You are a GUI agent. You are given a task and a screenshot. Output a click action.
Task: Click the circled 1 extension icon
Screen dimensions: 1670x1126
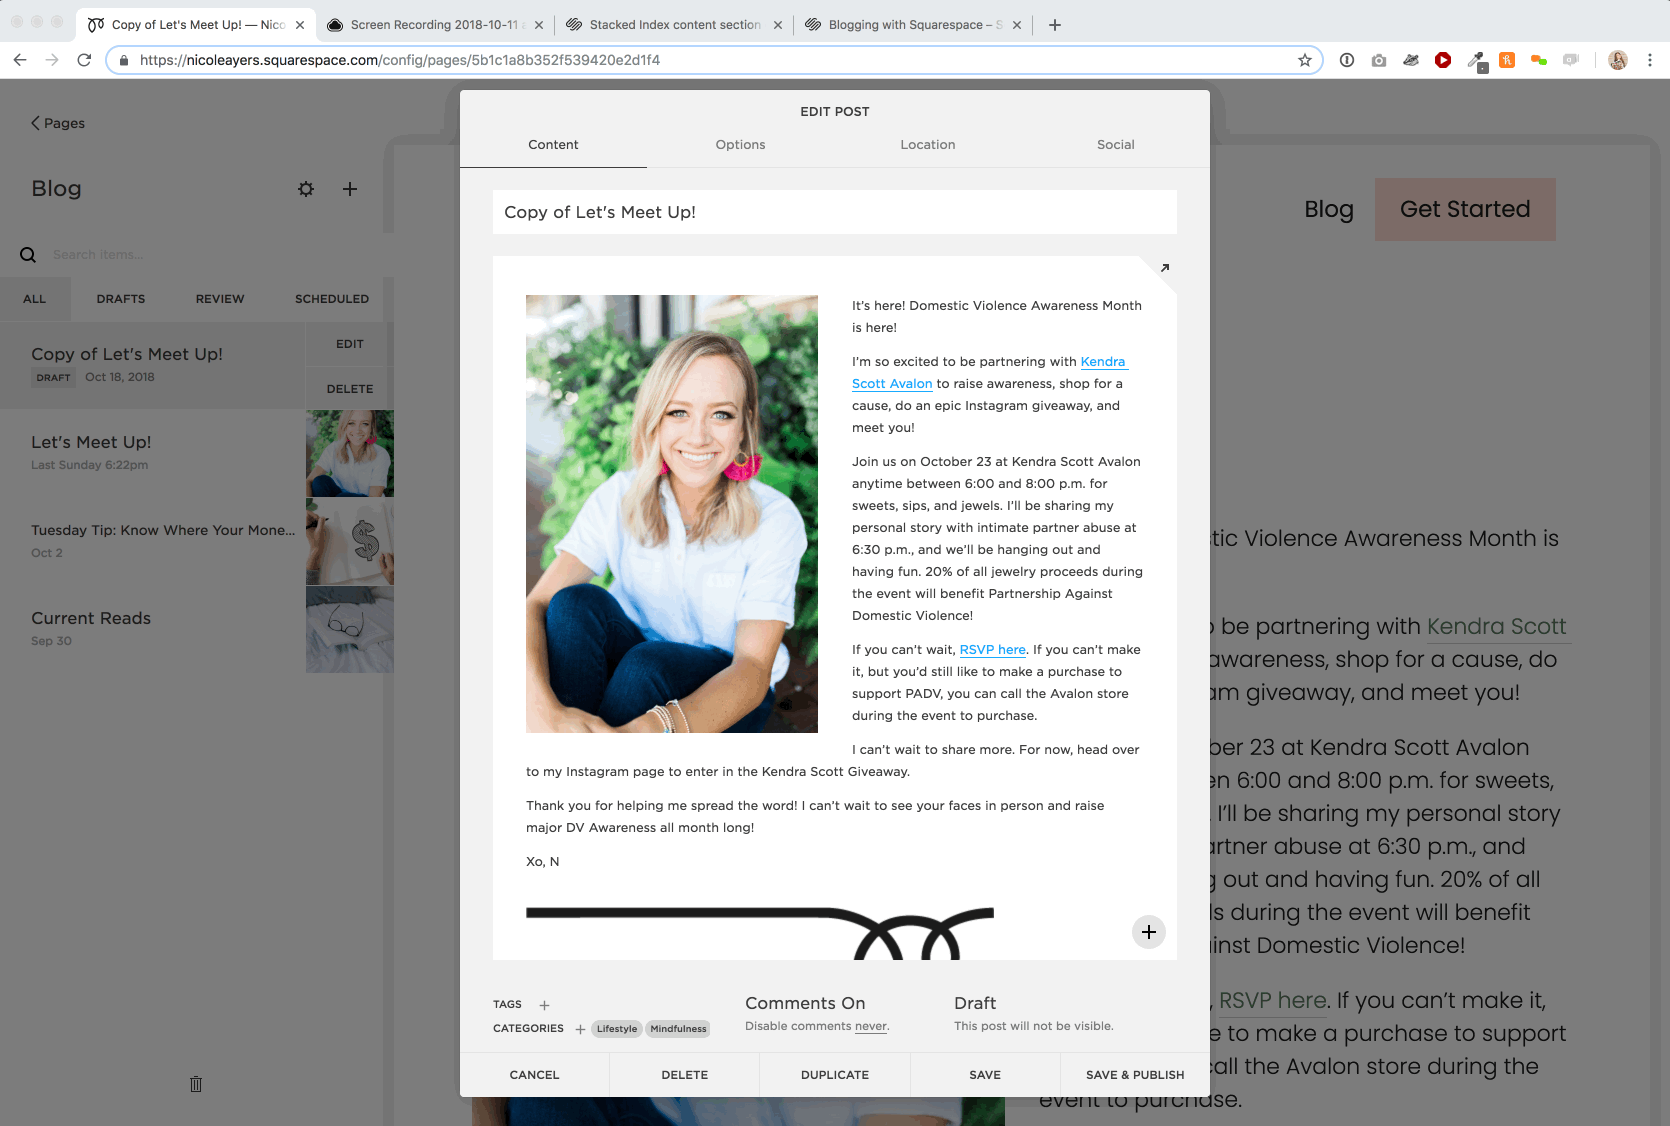(1347, 60)
